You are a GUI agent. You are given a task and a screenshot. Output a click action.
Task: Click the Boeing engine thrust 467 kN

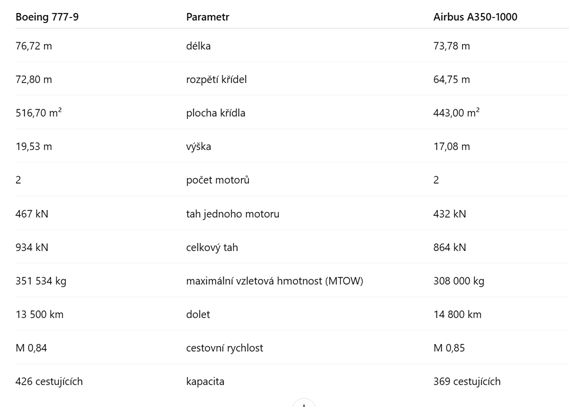pos(32,213)
